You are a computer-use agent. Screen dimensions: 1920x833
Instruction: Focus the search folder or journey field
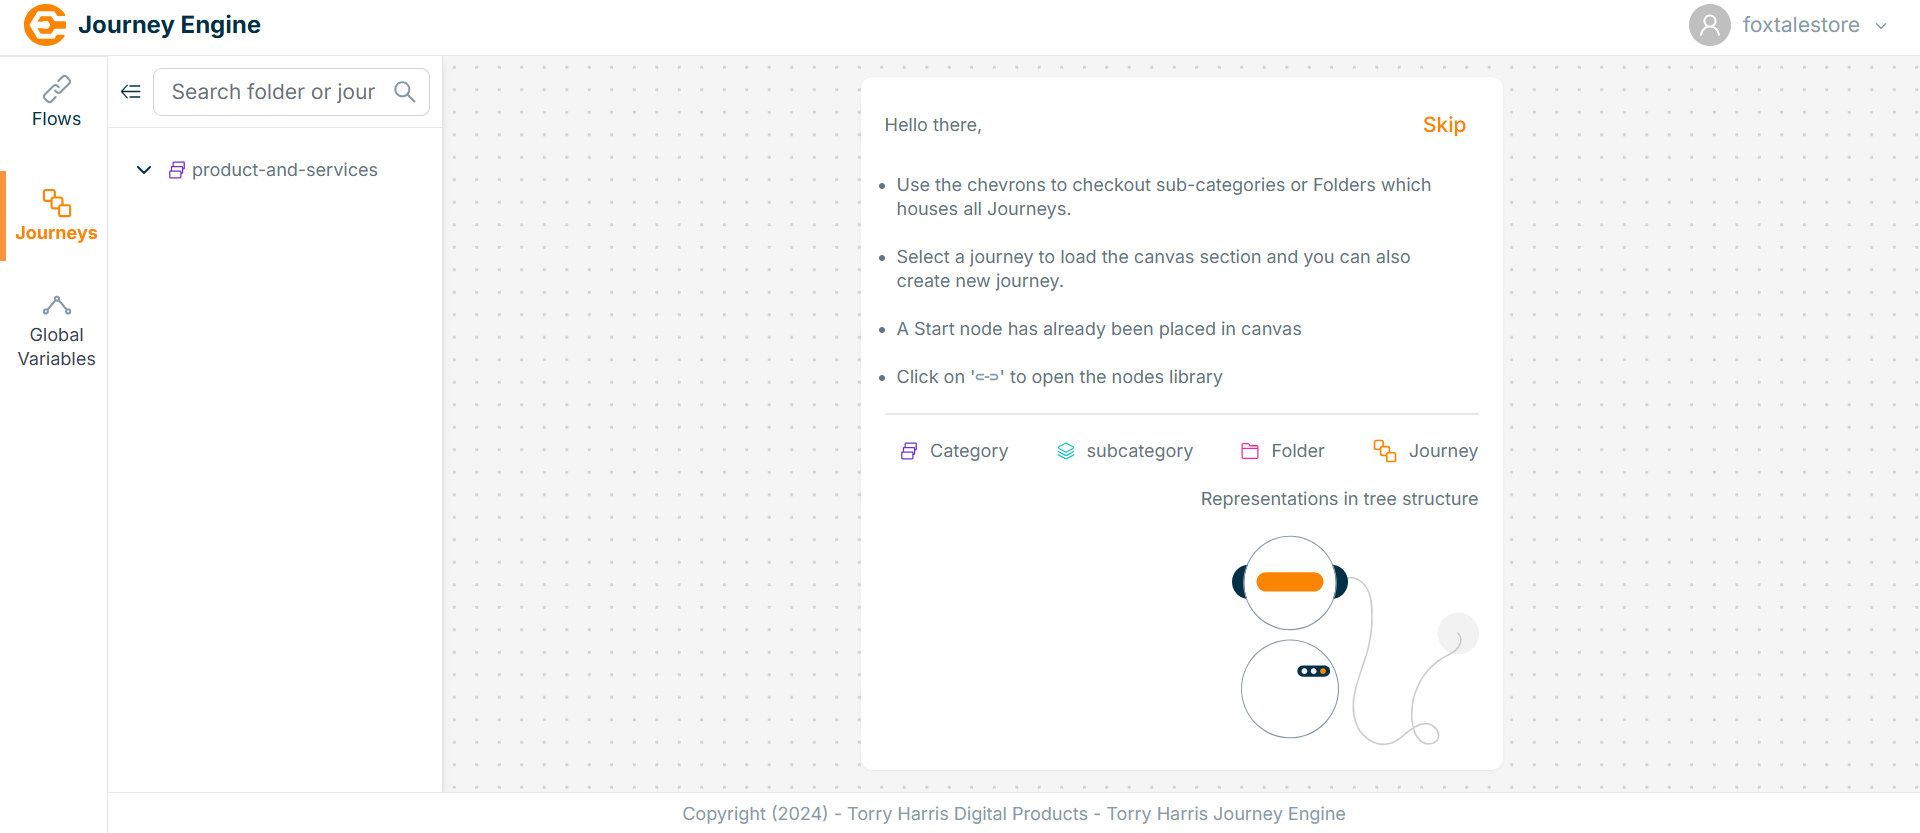click(x=273, y=92)
